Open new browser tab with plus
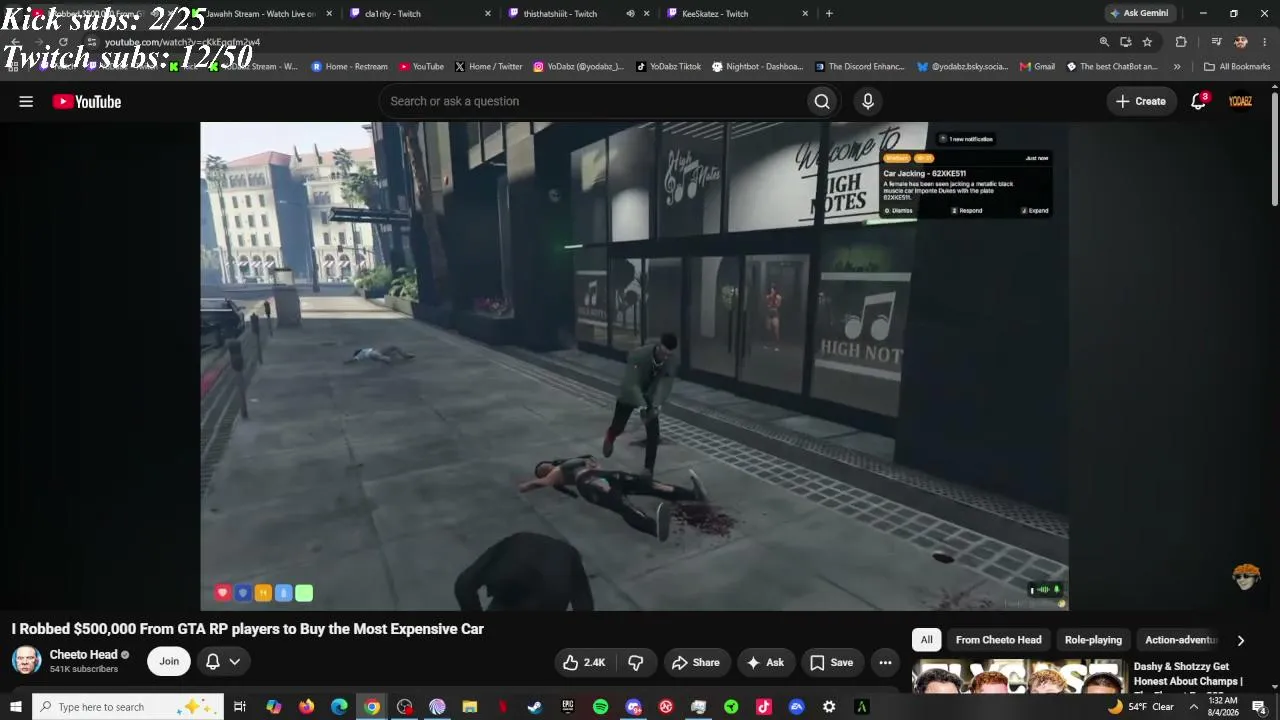 tap(829, 14)
